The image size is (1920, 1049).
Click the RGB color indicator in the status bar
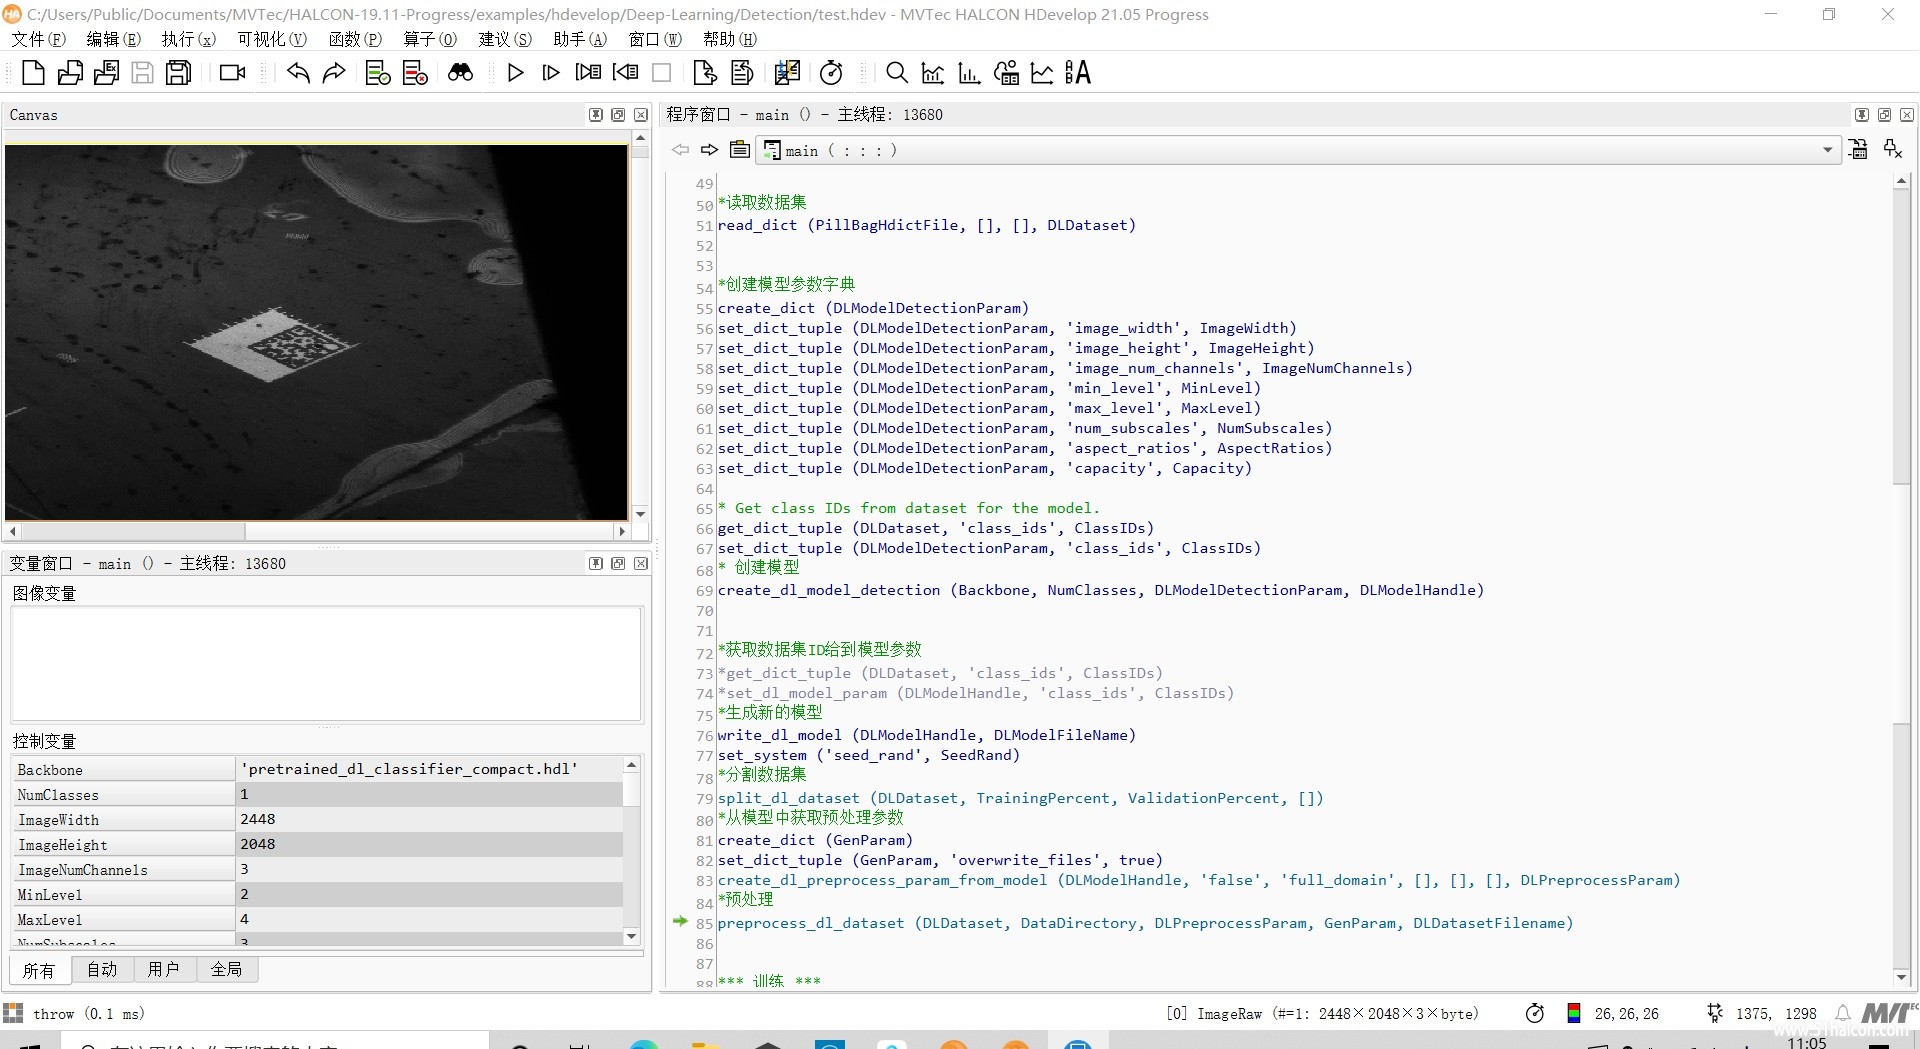(1573, 1013)
